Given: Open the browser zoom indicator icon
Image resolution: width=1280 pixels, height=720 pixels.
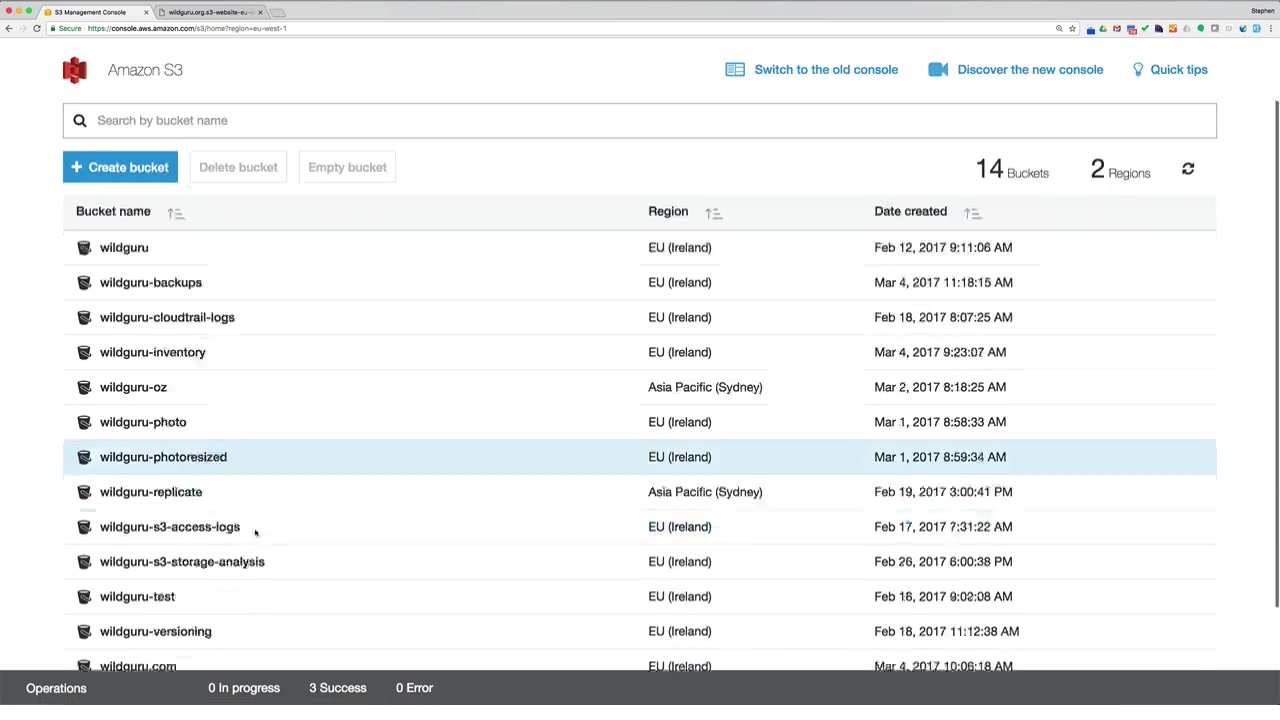Looking at the screenshot, I should [1059, 29].
